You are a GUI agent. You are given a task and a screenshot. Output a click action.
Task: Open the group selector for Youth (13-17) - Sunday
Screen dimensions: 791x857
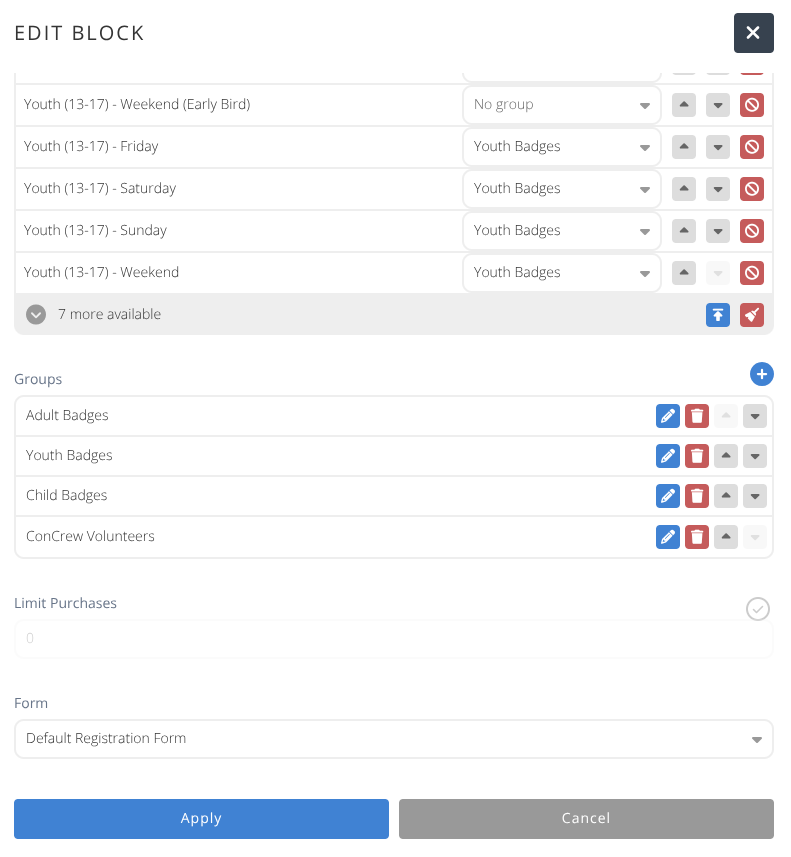(561, 230)
